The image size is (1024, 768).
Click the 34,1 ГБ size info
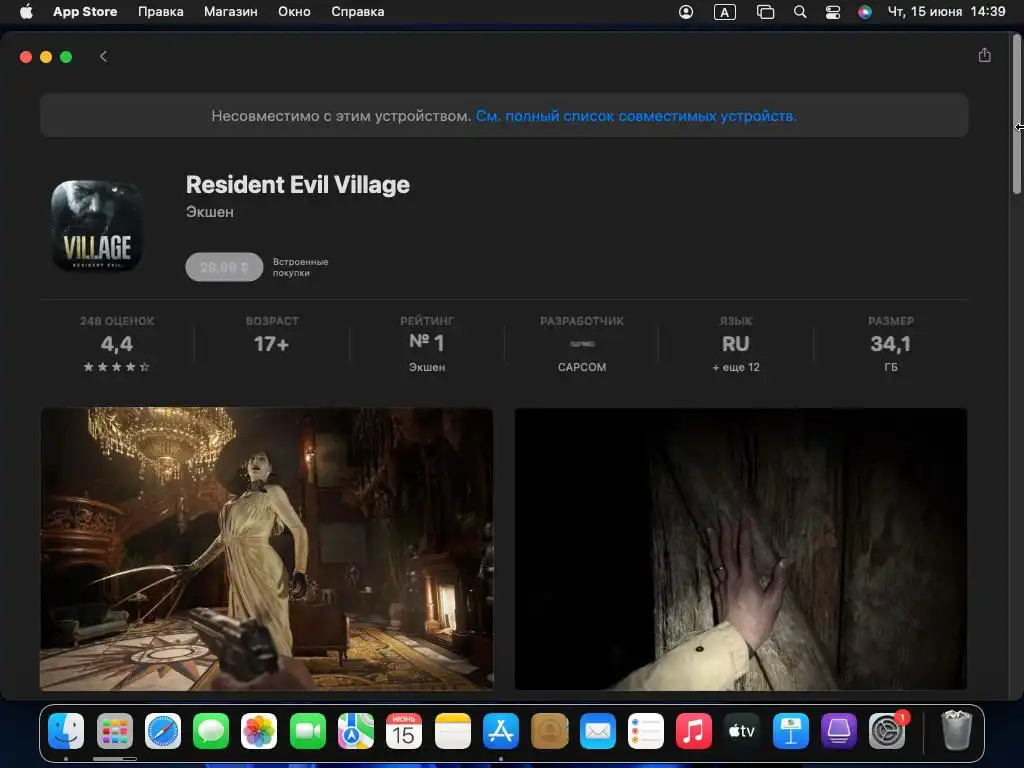coord(891,344)
